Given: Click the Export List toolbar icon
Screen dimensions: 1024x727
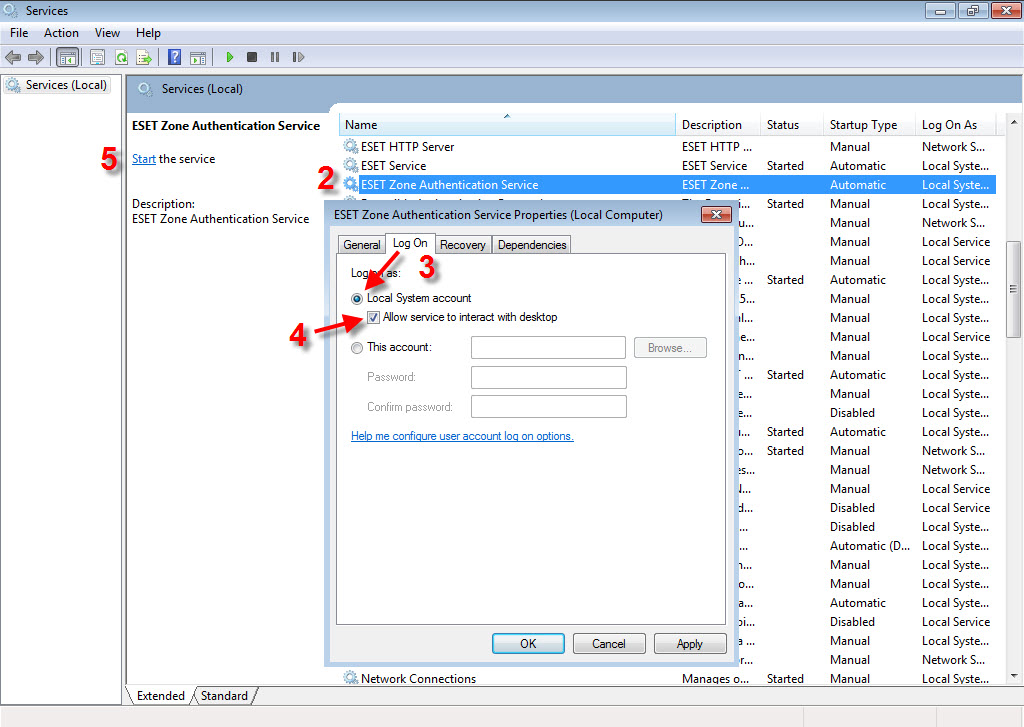Looking at the screenshot, I should point(144,57).
